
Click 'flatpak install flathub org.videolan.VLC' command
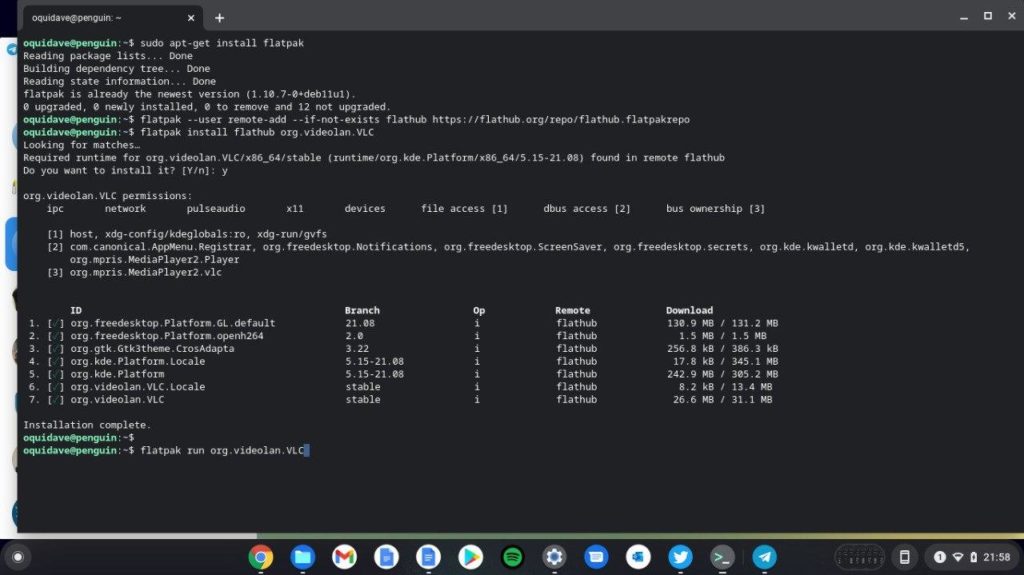pos(257,132)
